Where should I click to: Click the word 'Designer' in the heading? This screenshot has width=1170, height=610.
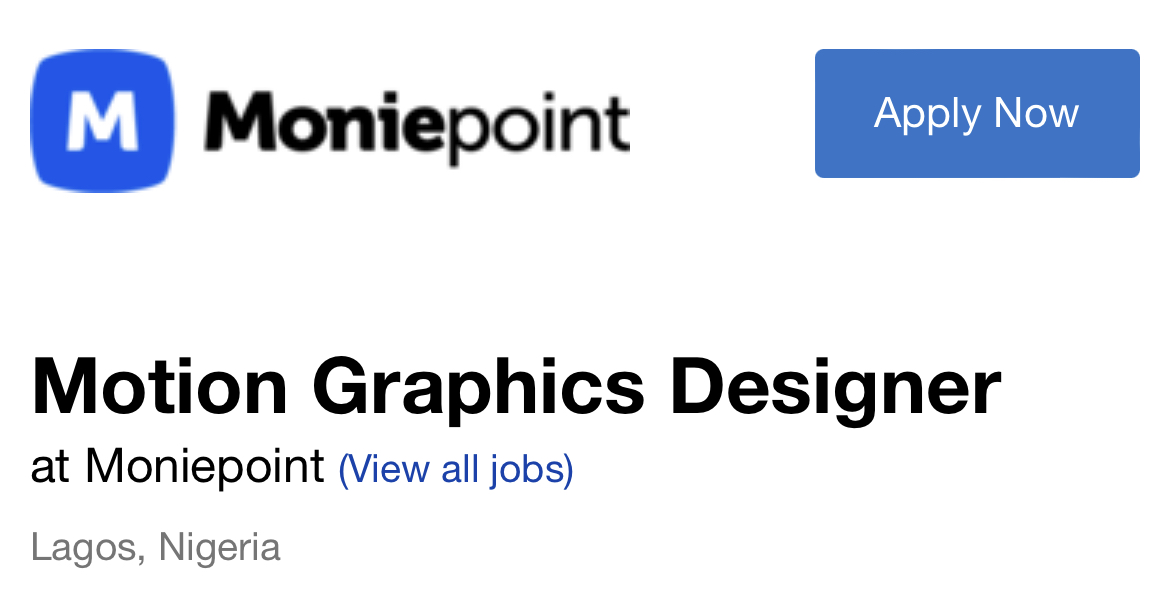click(x=835, y=389)
